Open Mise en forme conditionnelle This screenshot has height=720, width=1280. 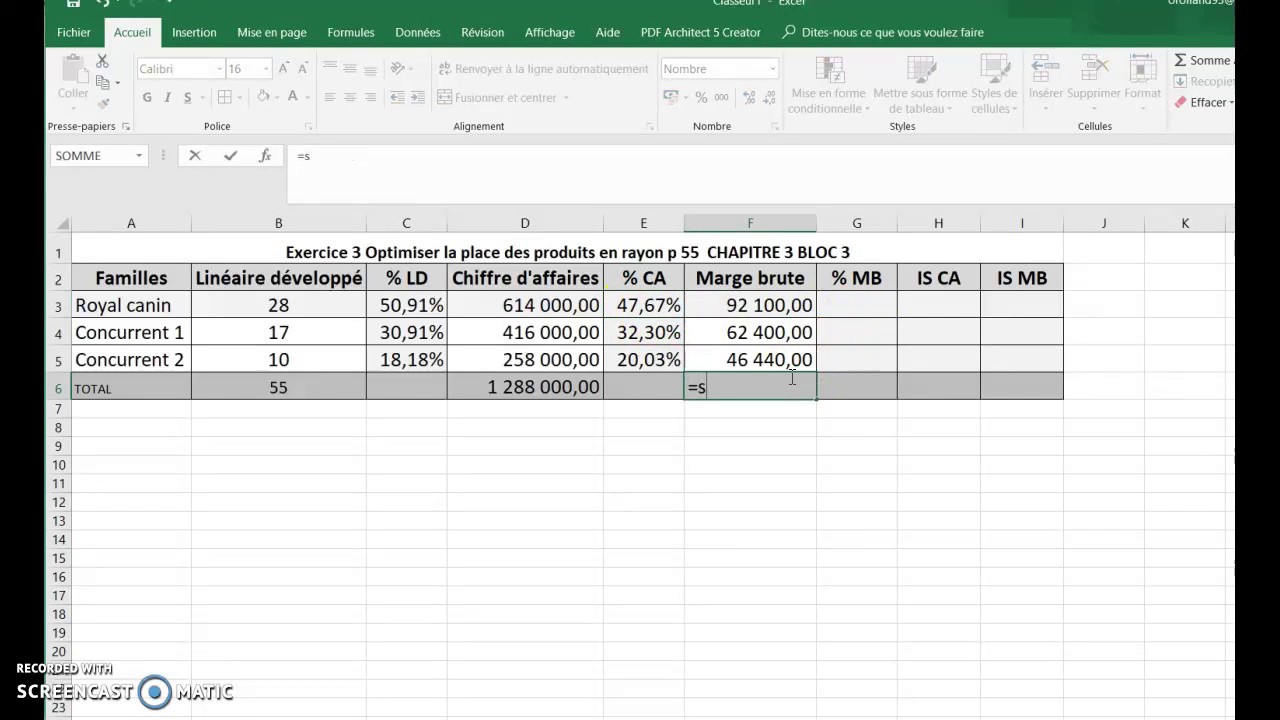(x=828, y=85)
